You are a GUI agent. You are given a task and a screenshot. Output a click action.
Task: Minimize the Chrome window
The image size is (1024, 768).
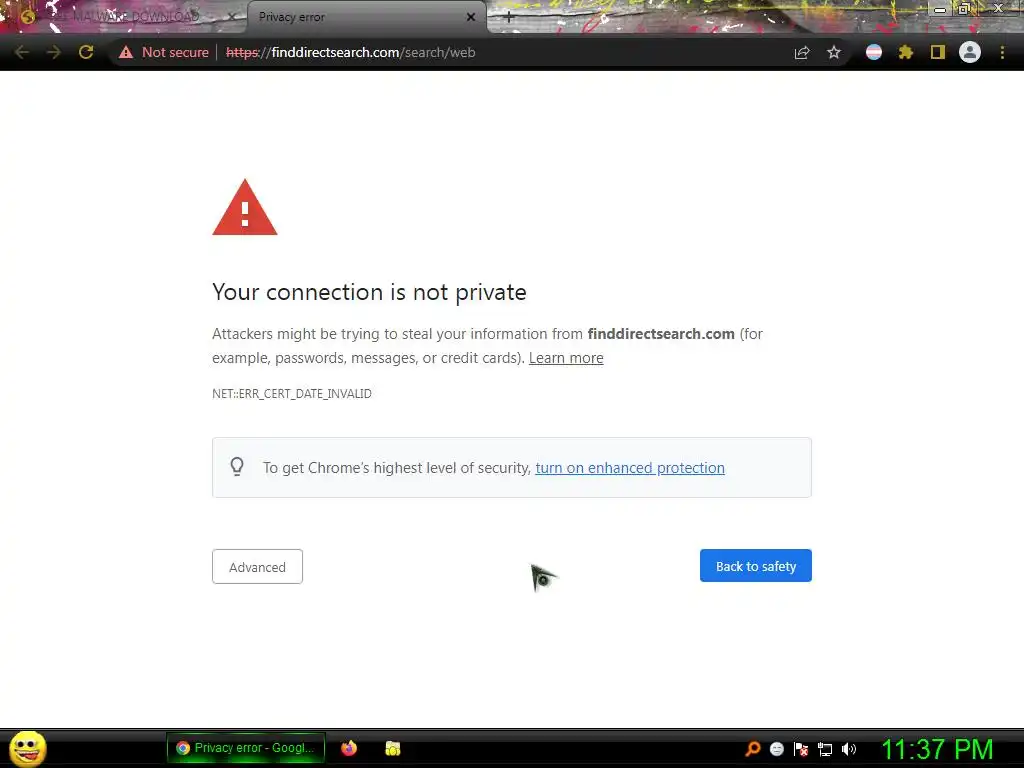[940, 9]
